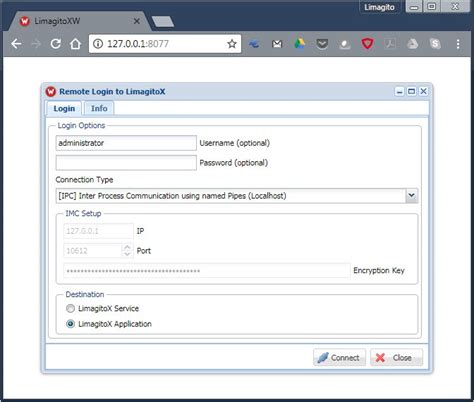Click the blue wave extension icon
Image resolution: width=474 pixels, height=402 pixels.
(254, 44)
